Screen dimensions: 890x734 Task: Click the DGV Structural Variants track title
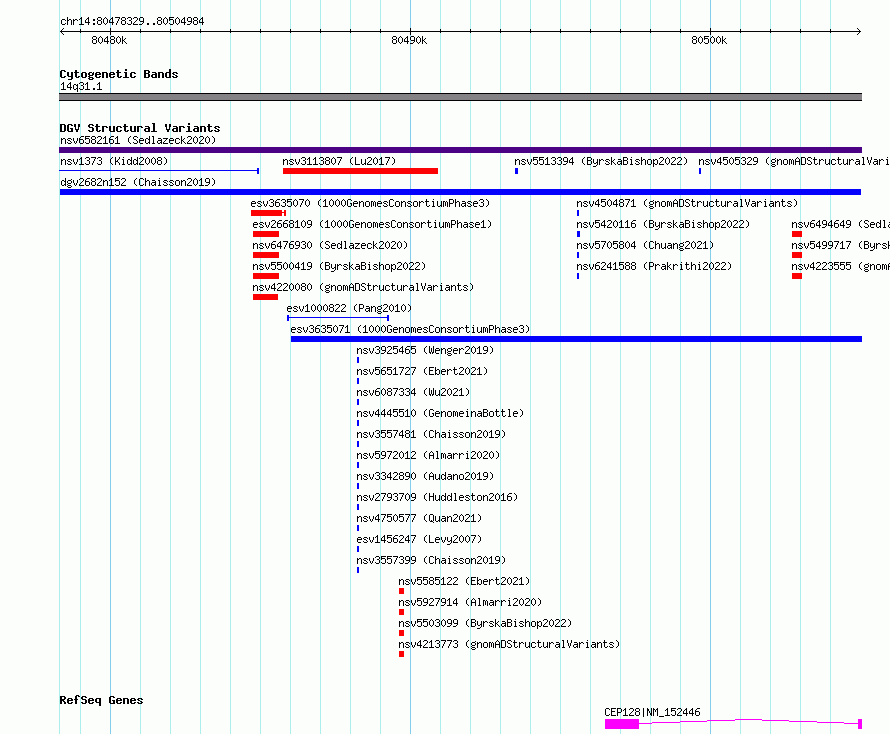click(x=140, y=128)
